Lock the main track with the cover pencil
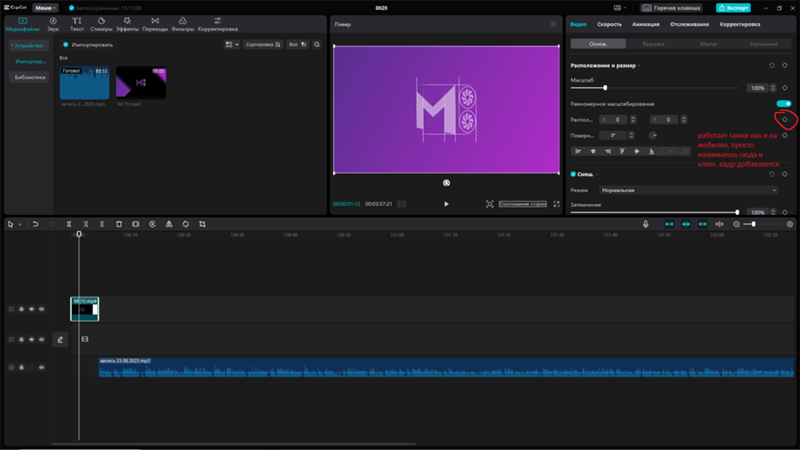Viewport: 800px width, 450px height. [x=21, y=339]
